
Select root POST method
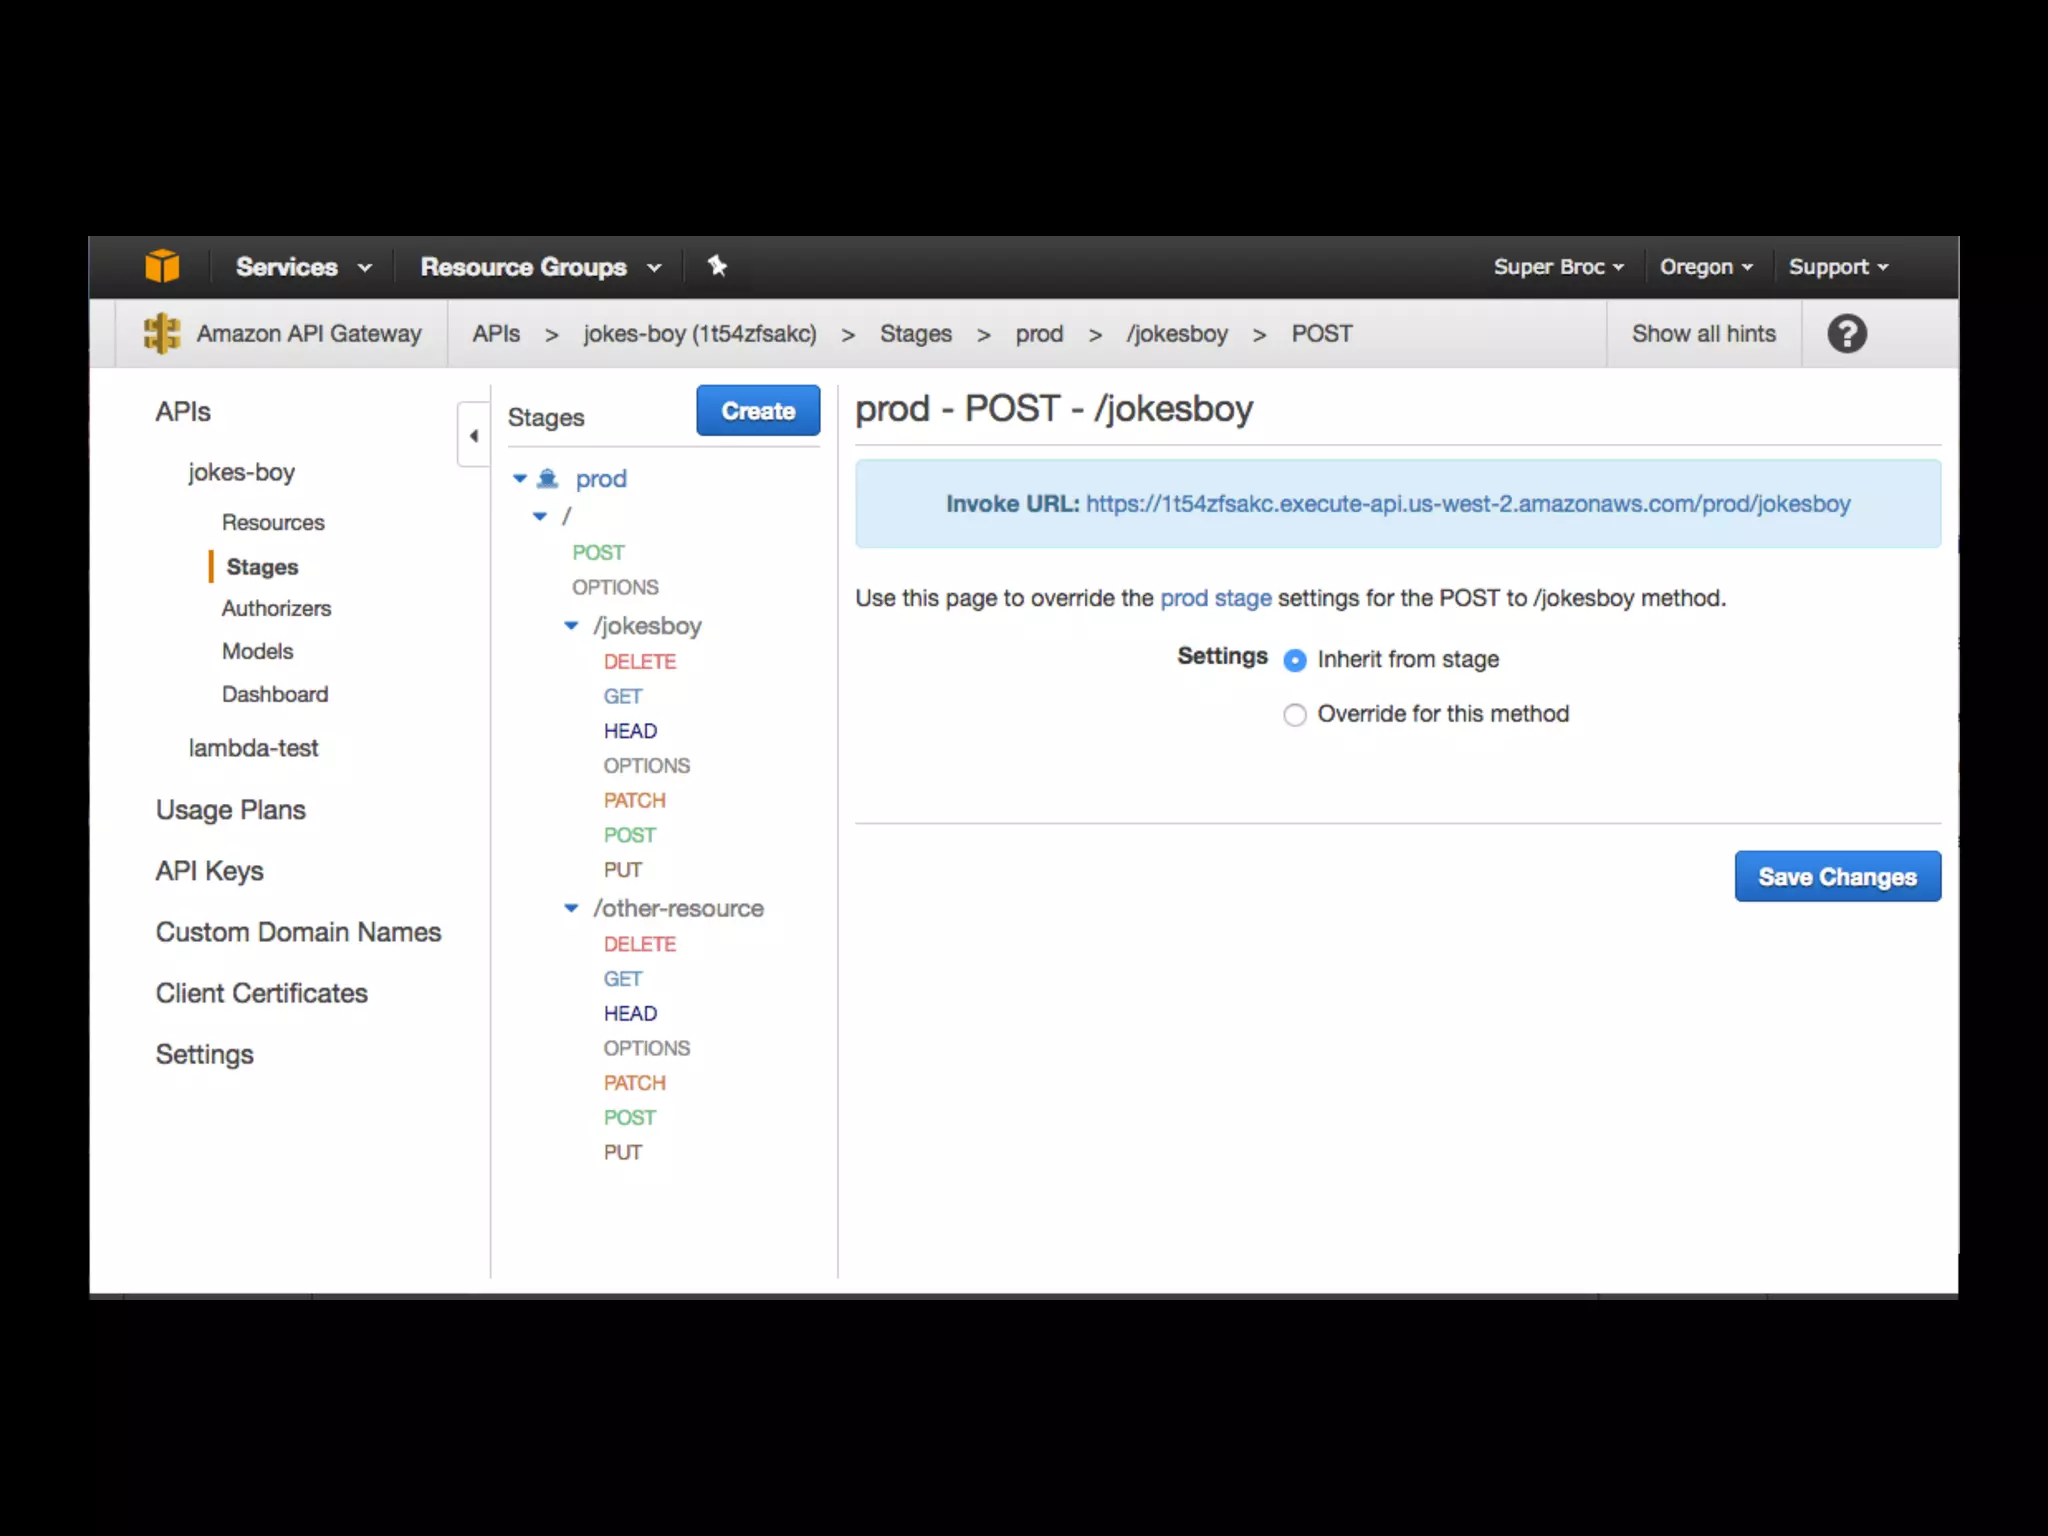(598, 553)
